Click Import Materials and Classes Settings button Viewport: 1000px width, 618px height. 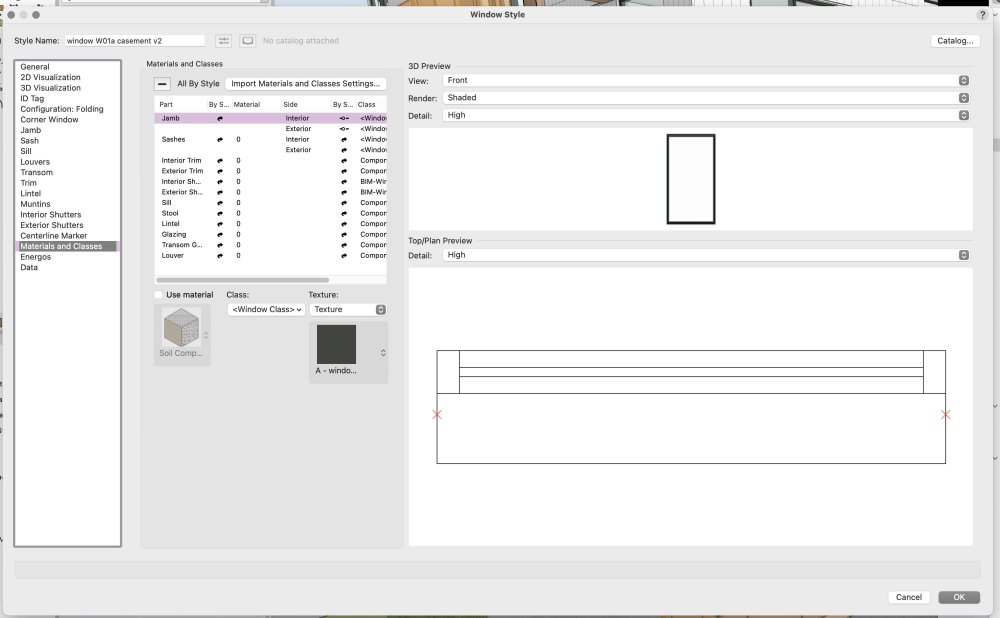pos(305,84)
